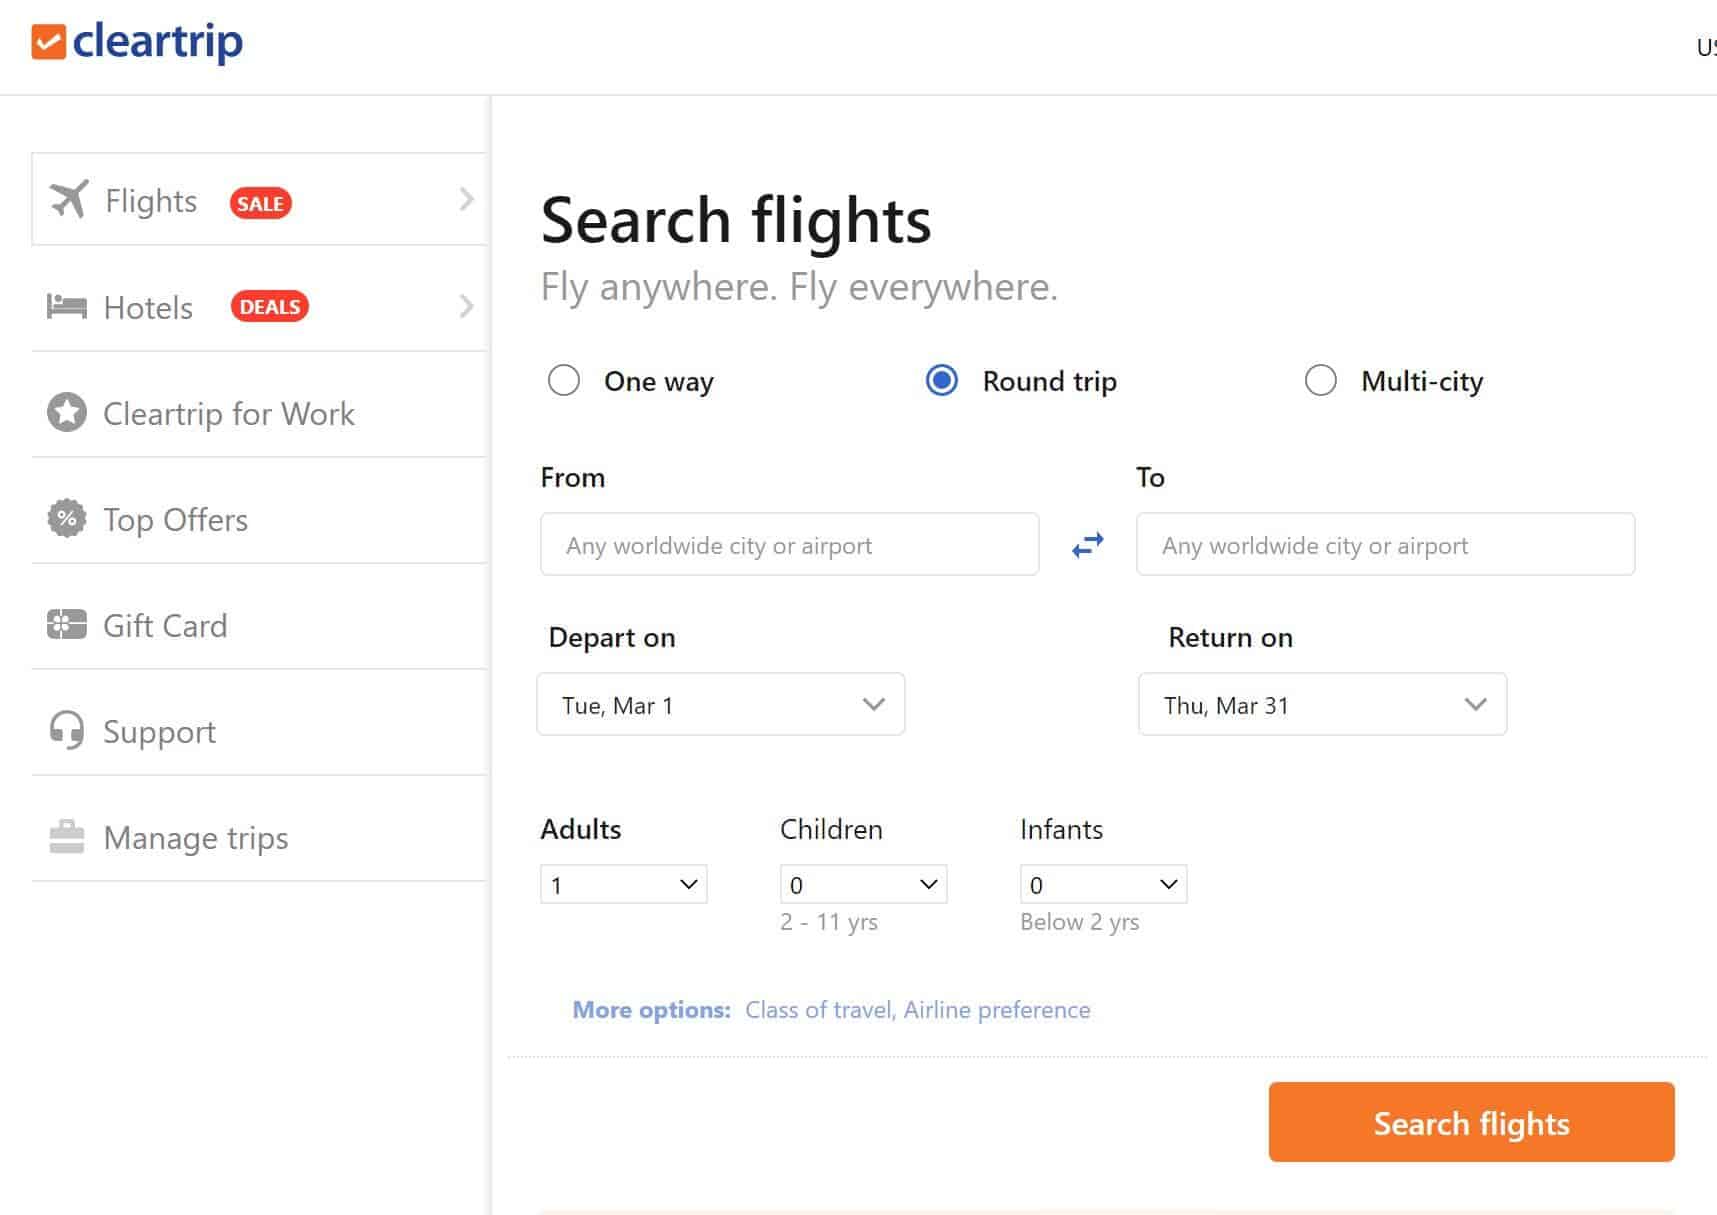1717x1215 pixels.
Task: Open the Infants count dropdown
Action: coord(1102,884)
